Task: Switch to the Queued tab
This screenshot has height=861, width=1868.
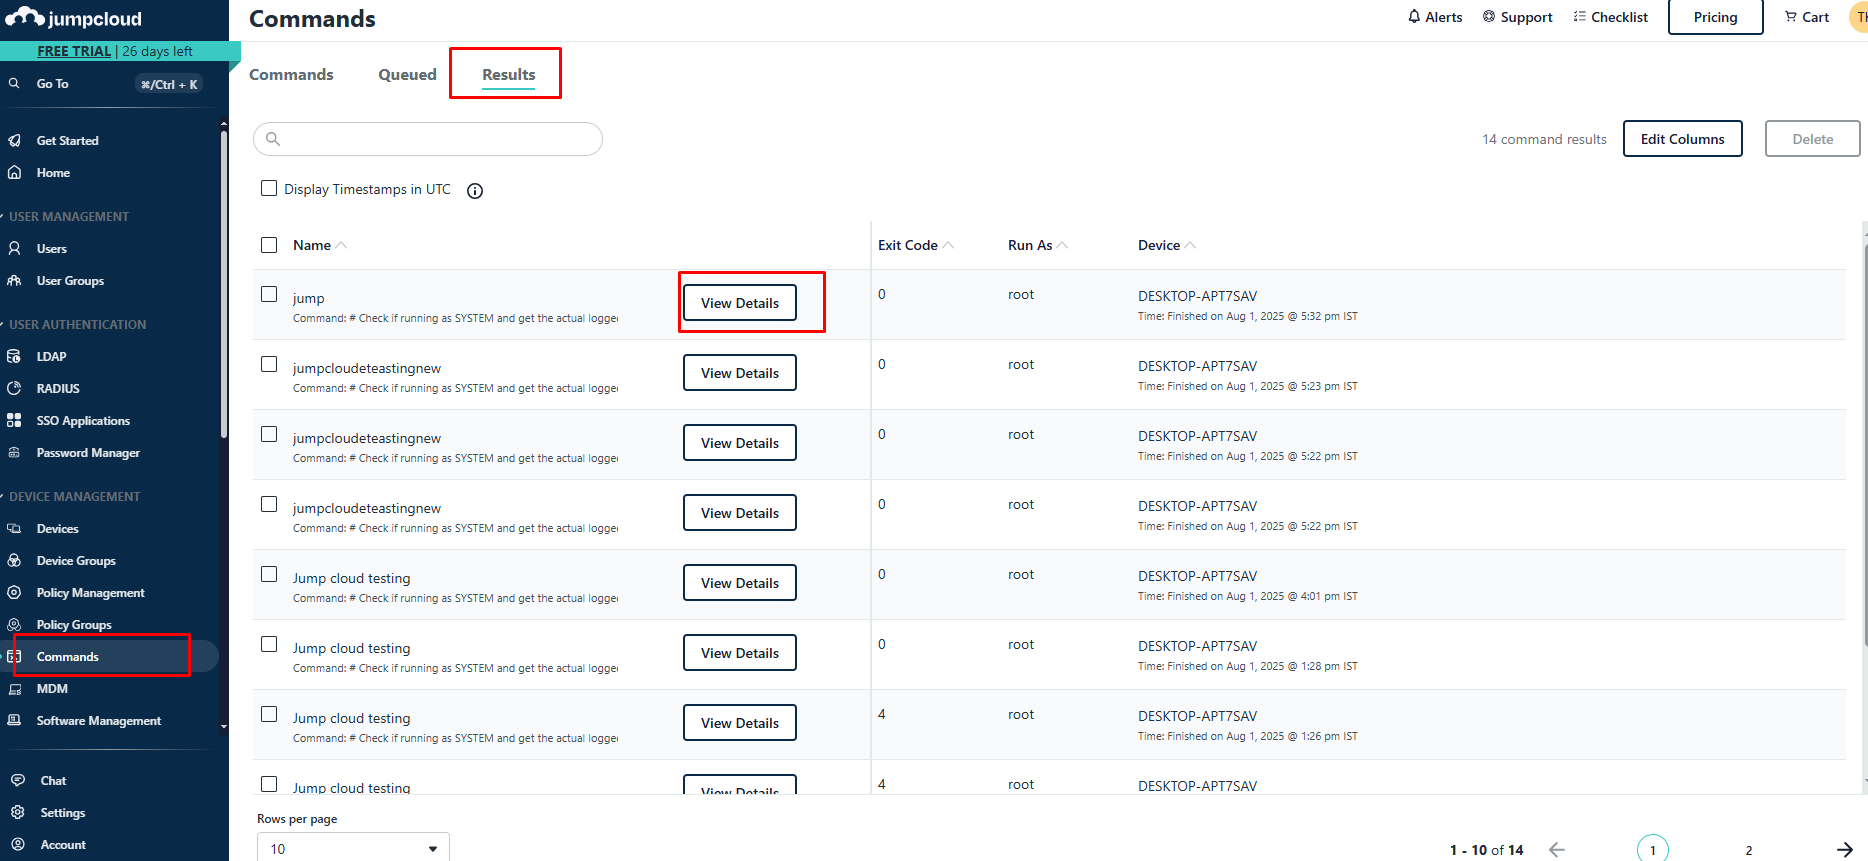Action: (x=407, y=75)
